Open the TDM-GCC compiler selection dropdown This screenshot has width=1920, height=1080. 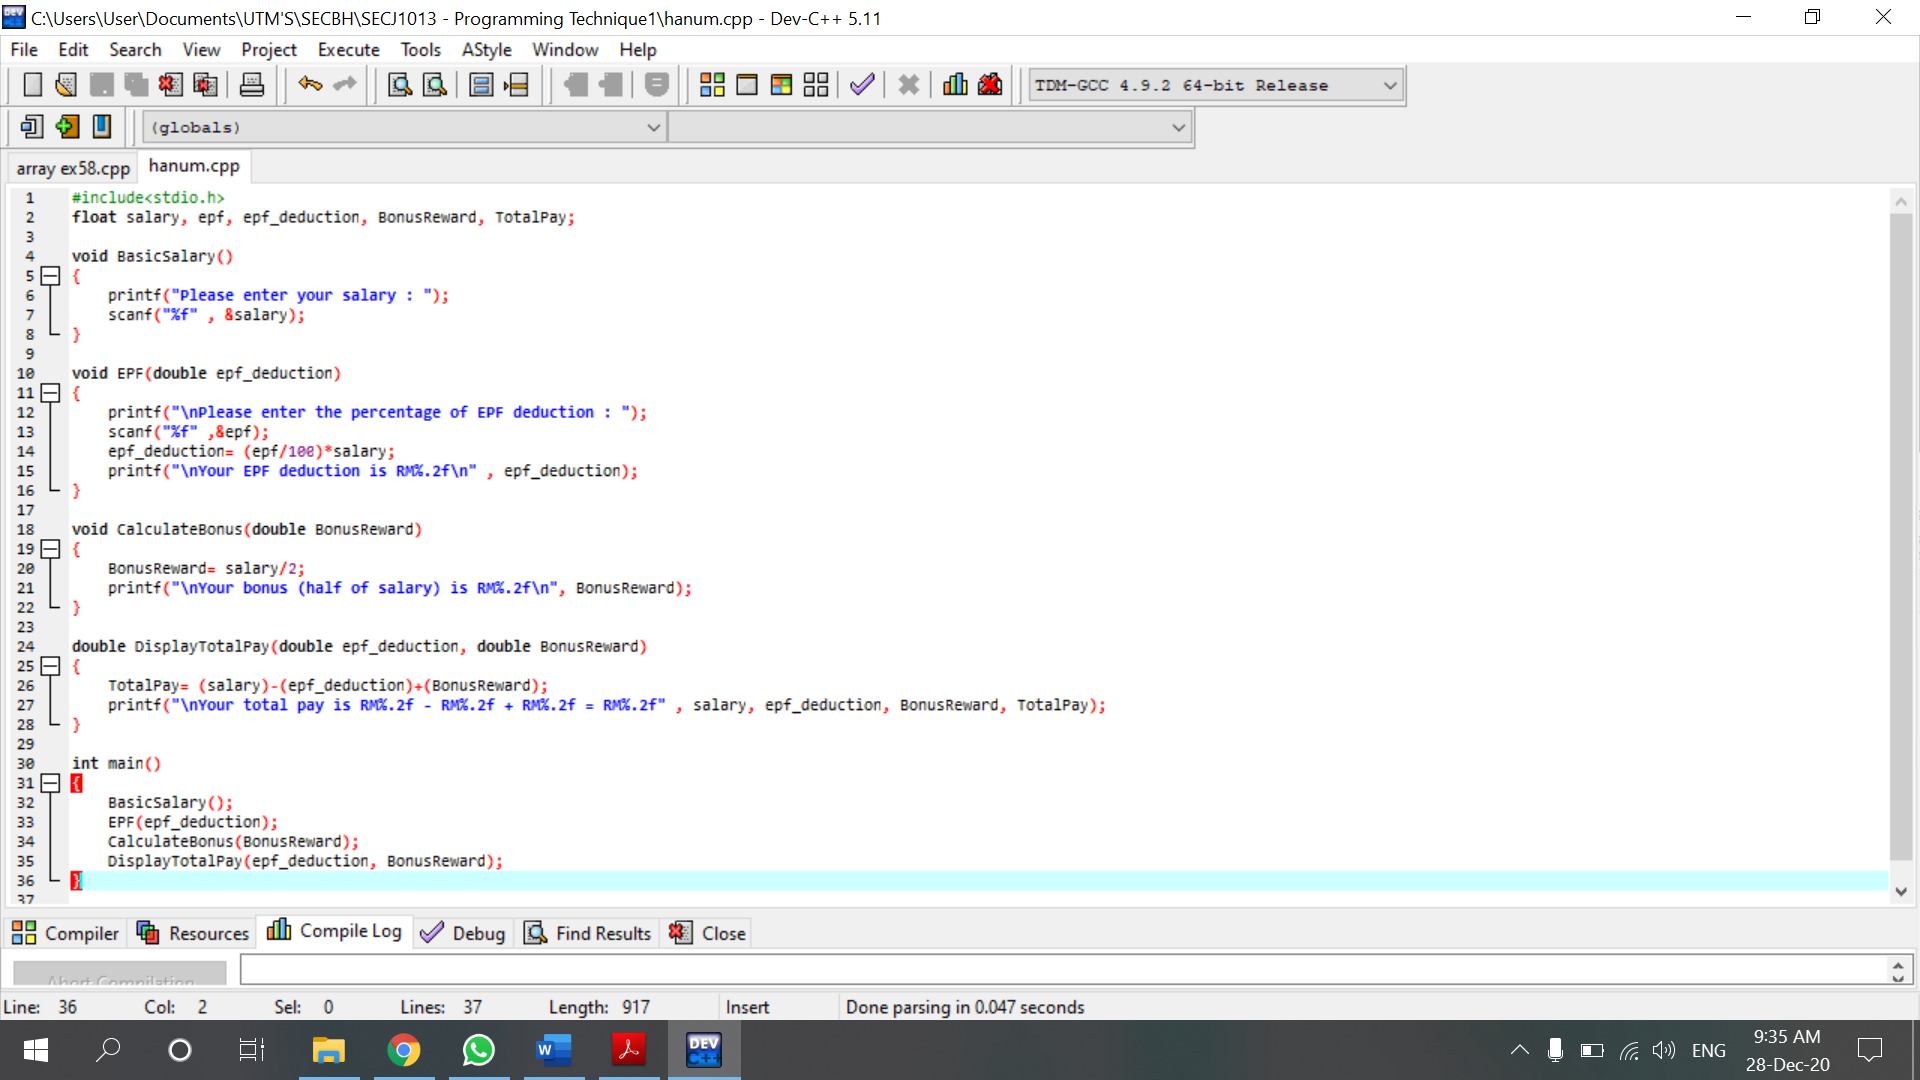pyautogui.click(x=1390, y=85)
